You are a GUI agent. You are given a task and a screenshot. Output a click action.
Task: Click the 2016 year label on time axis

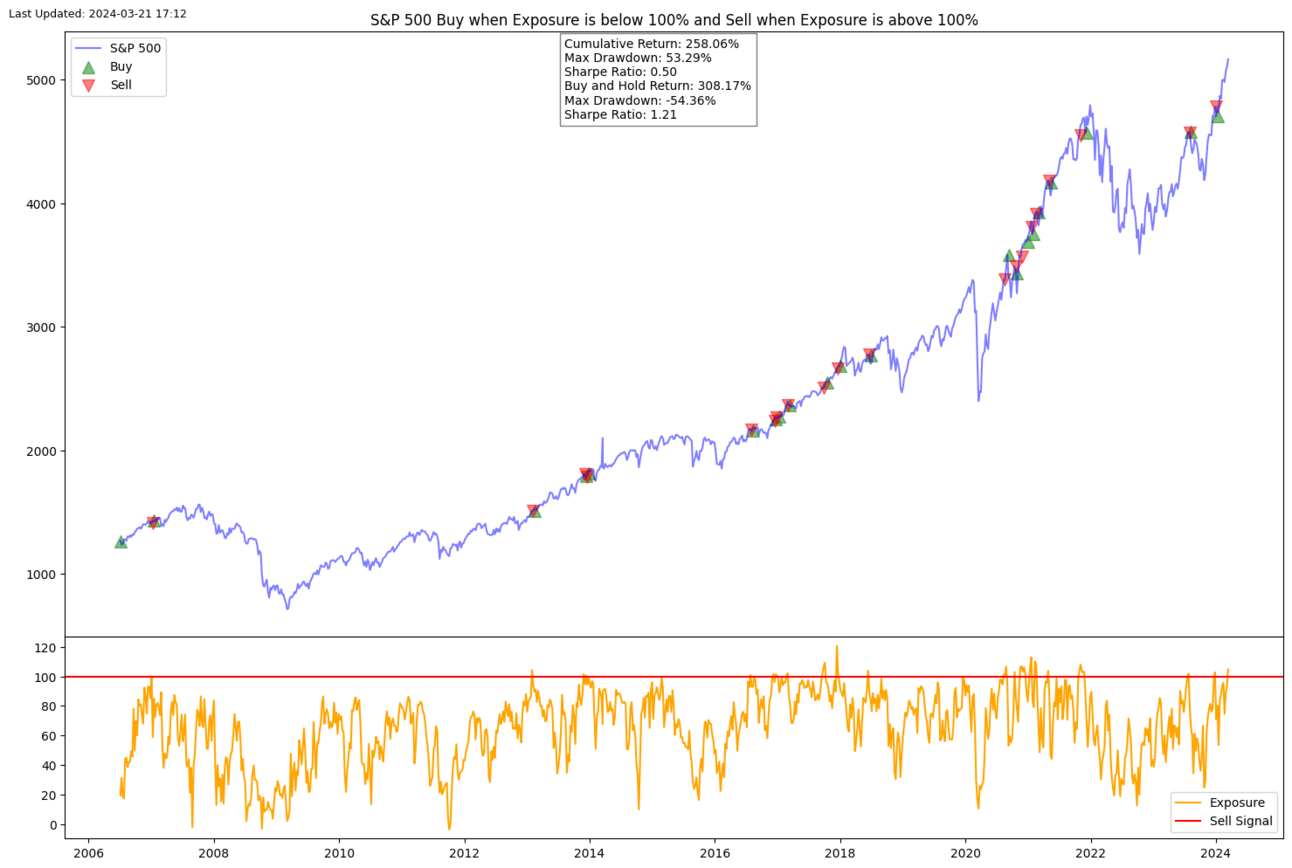[715, 854]
